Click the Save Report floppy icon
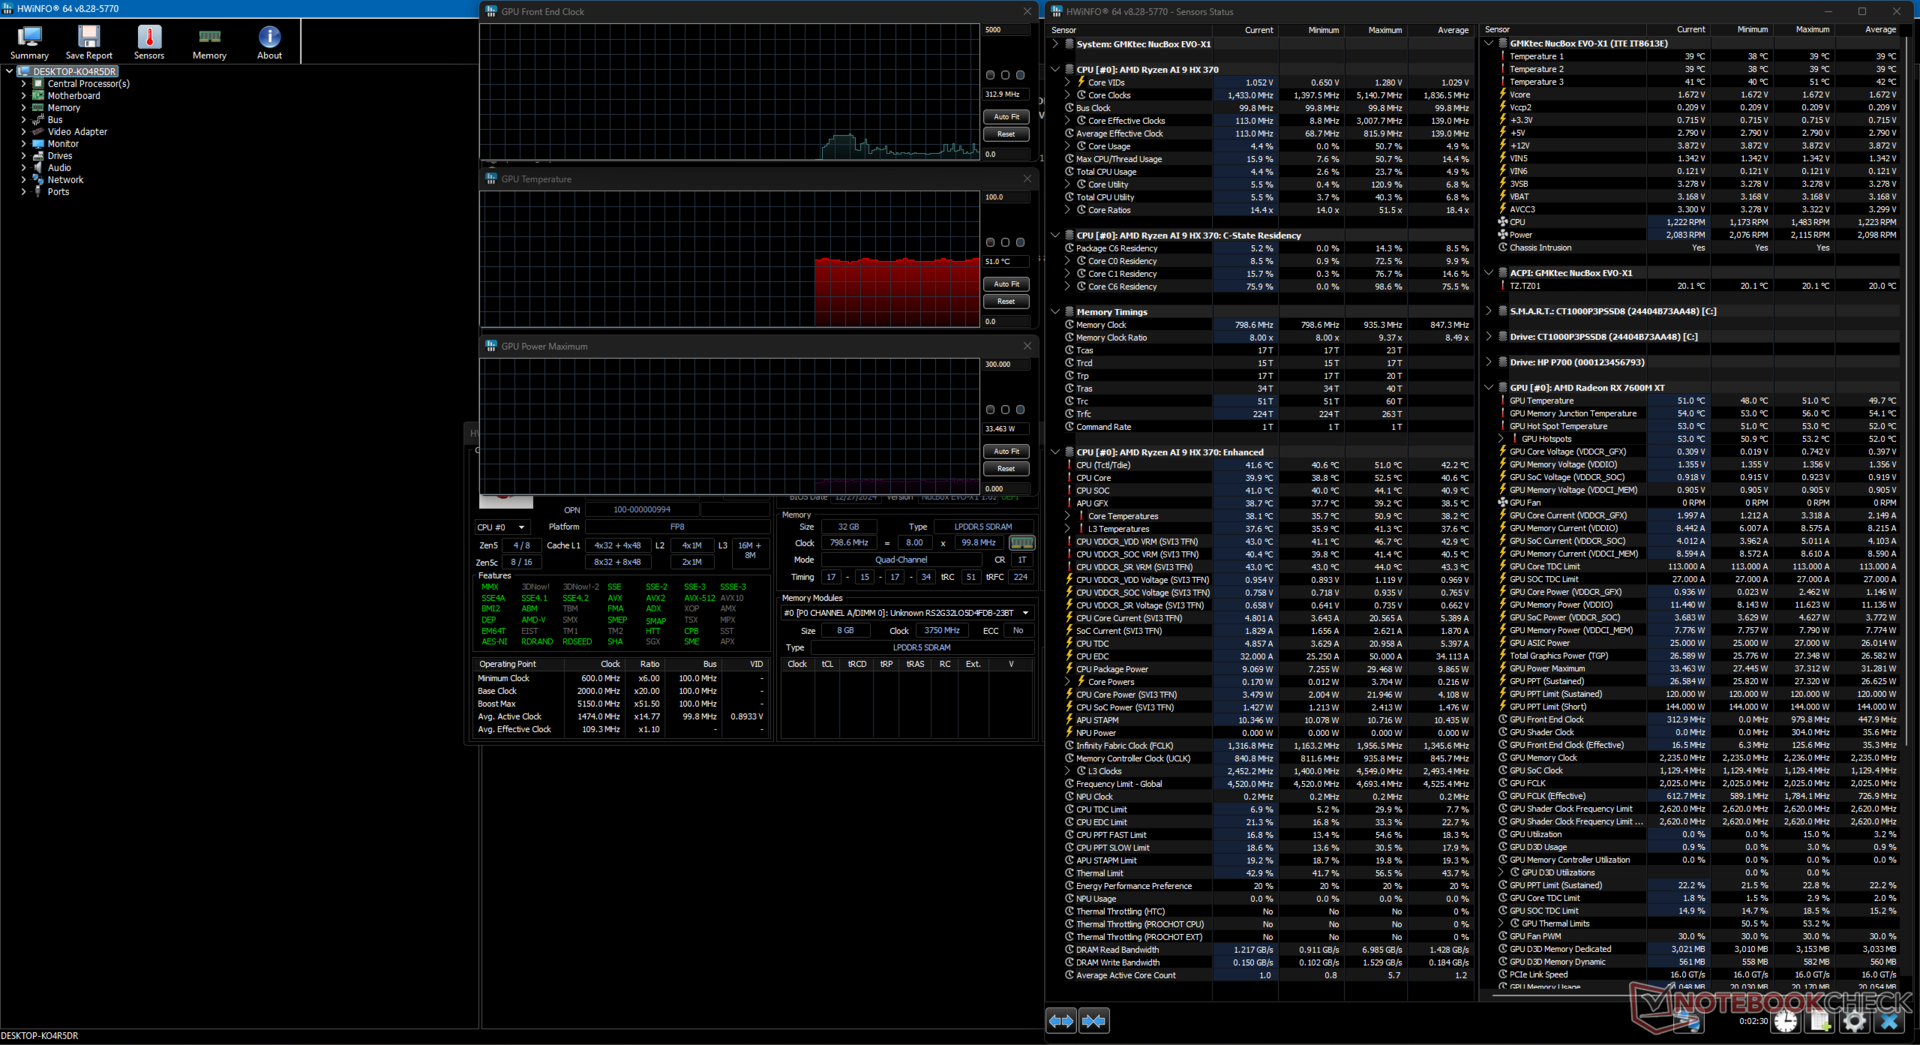 pyautogui.click(x=89, y=37)
